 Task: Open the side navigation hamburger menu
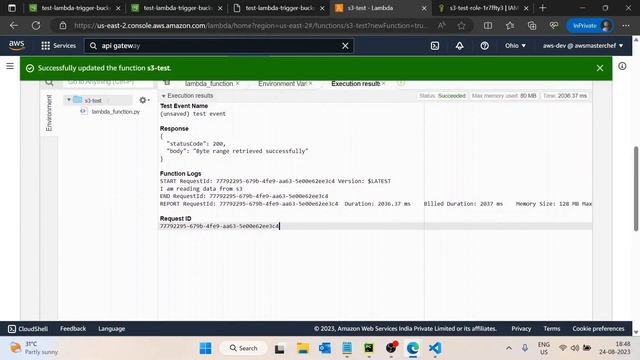pyautogui.click(x=10, y=66)
